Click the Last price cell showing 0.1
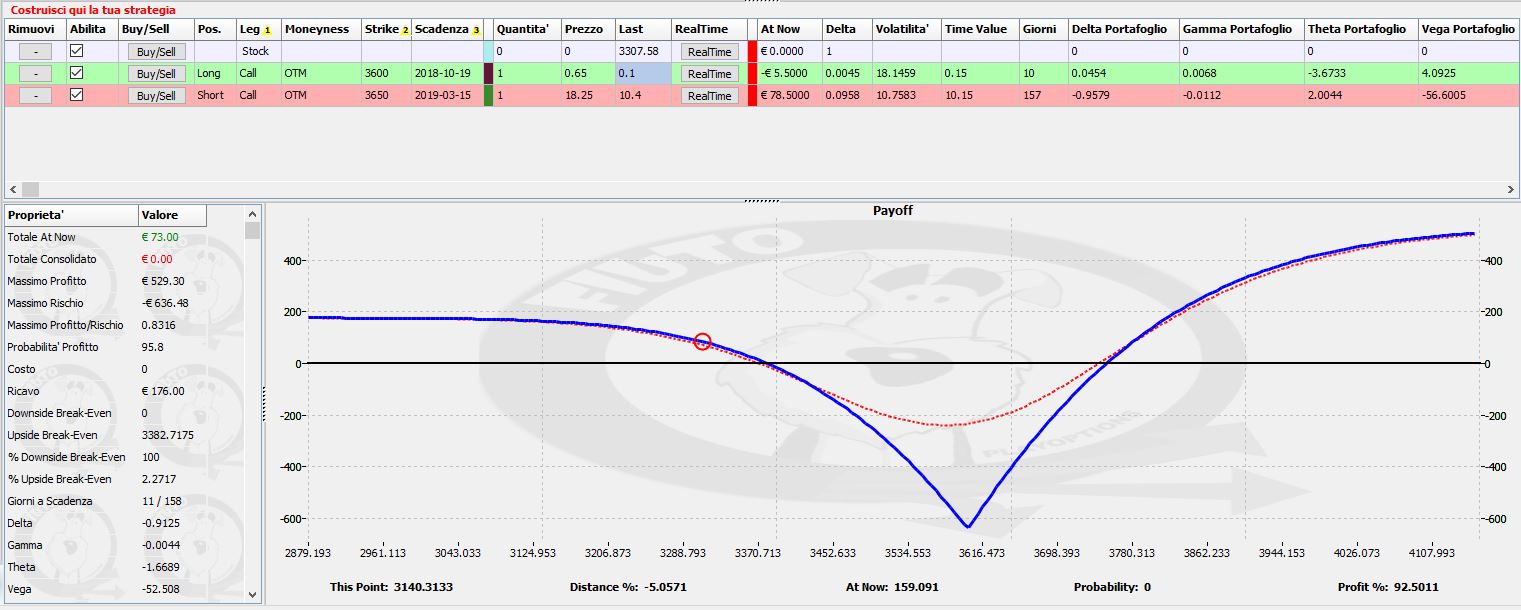Viewport: 1521px width, 610px height. point(642,73)
